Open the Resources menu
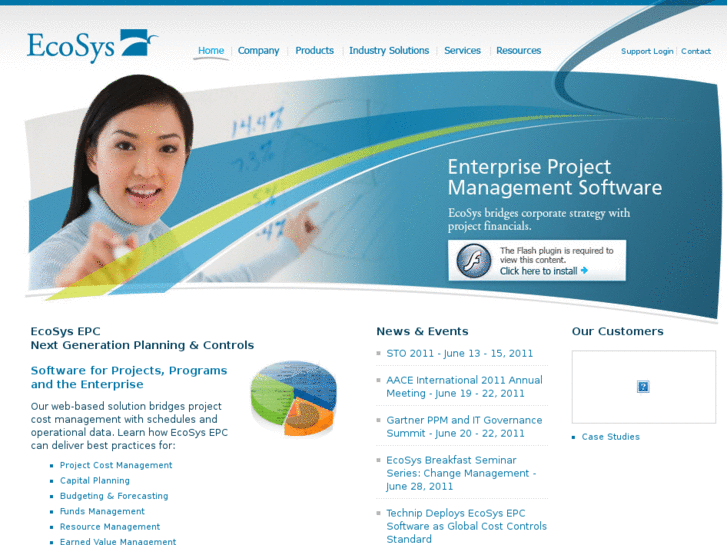 (x=518, y=51)
